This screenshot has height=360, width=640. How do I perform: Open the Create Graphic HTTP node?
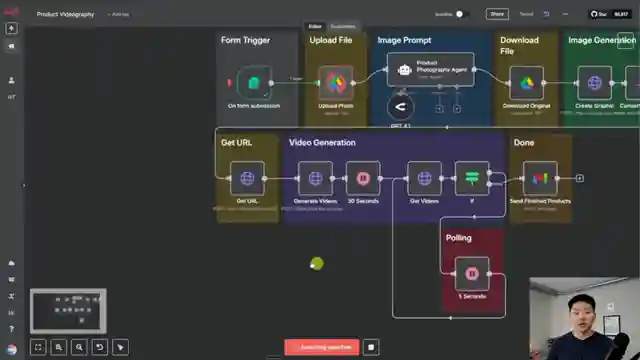[594, 83]
